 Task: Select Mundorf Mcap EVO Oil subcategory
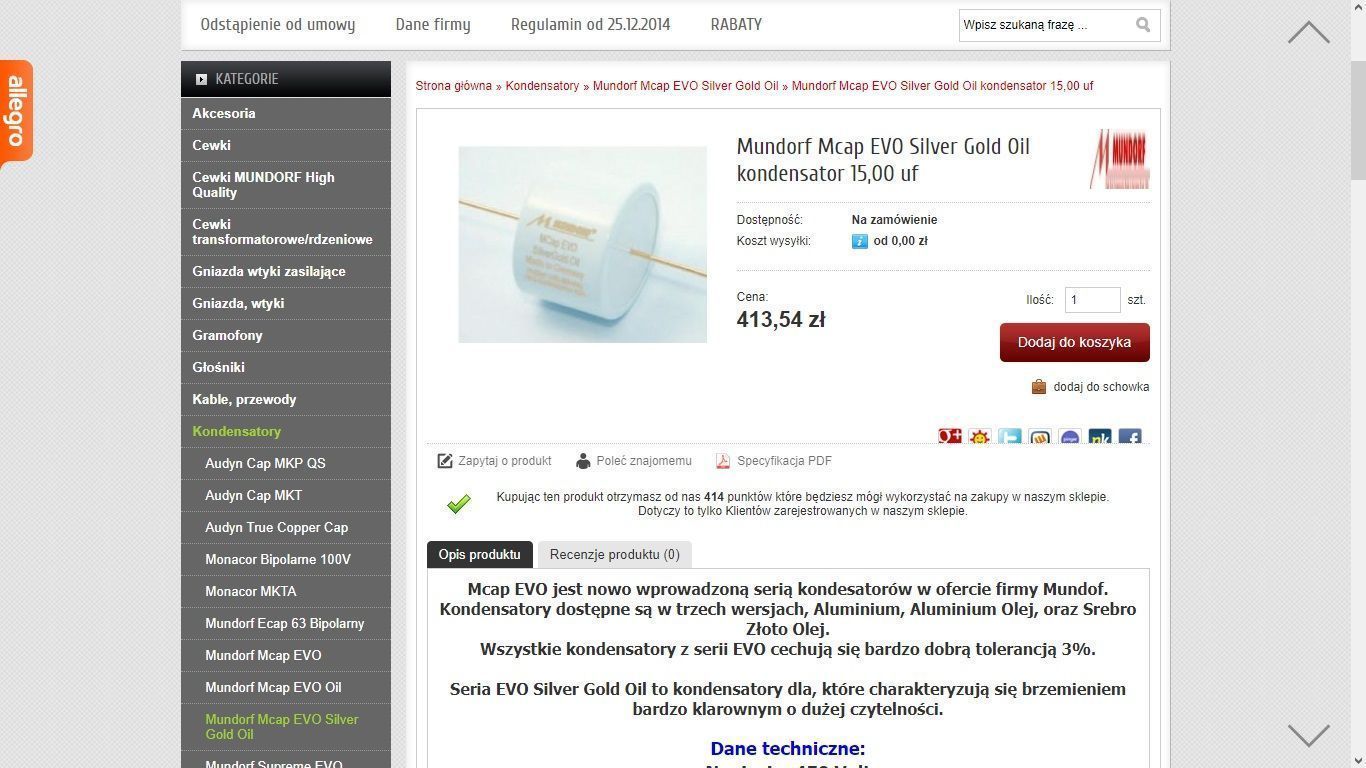273,687
